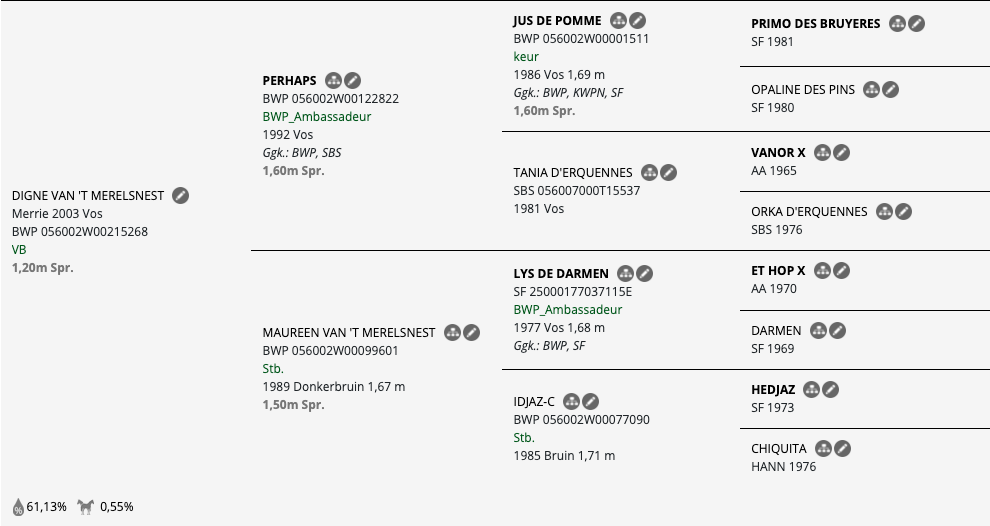Open pedigree tree icon next to PERHAPS
Viewport: 990px width, 526px height.
point(333,81)
